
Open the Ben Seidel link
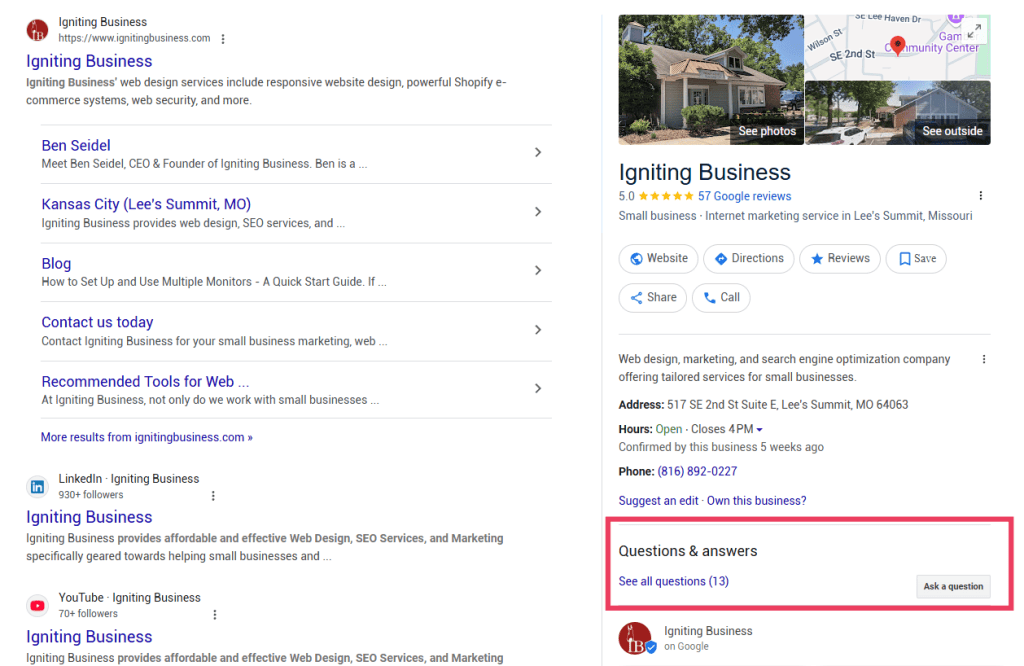76,146
